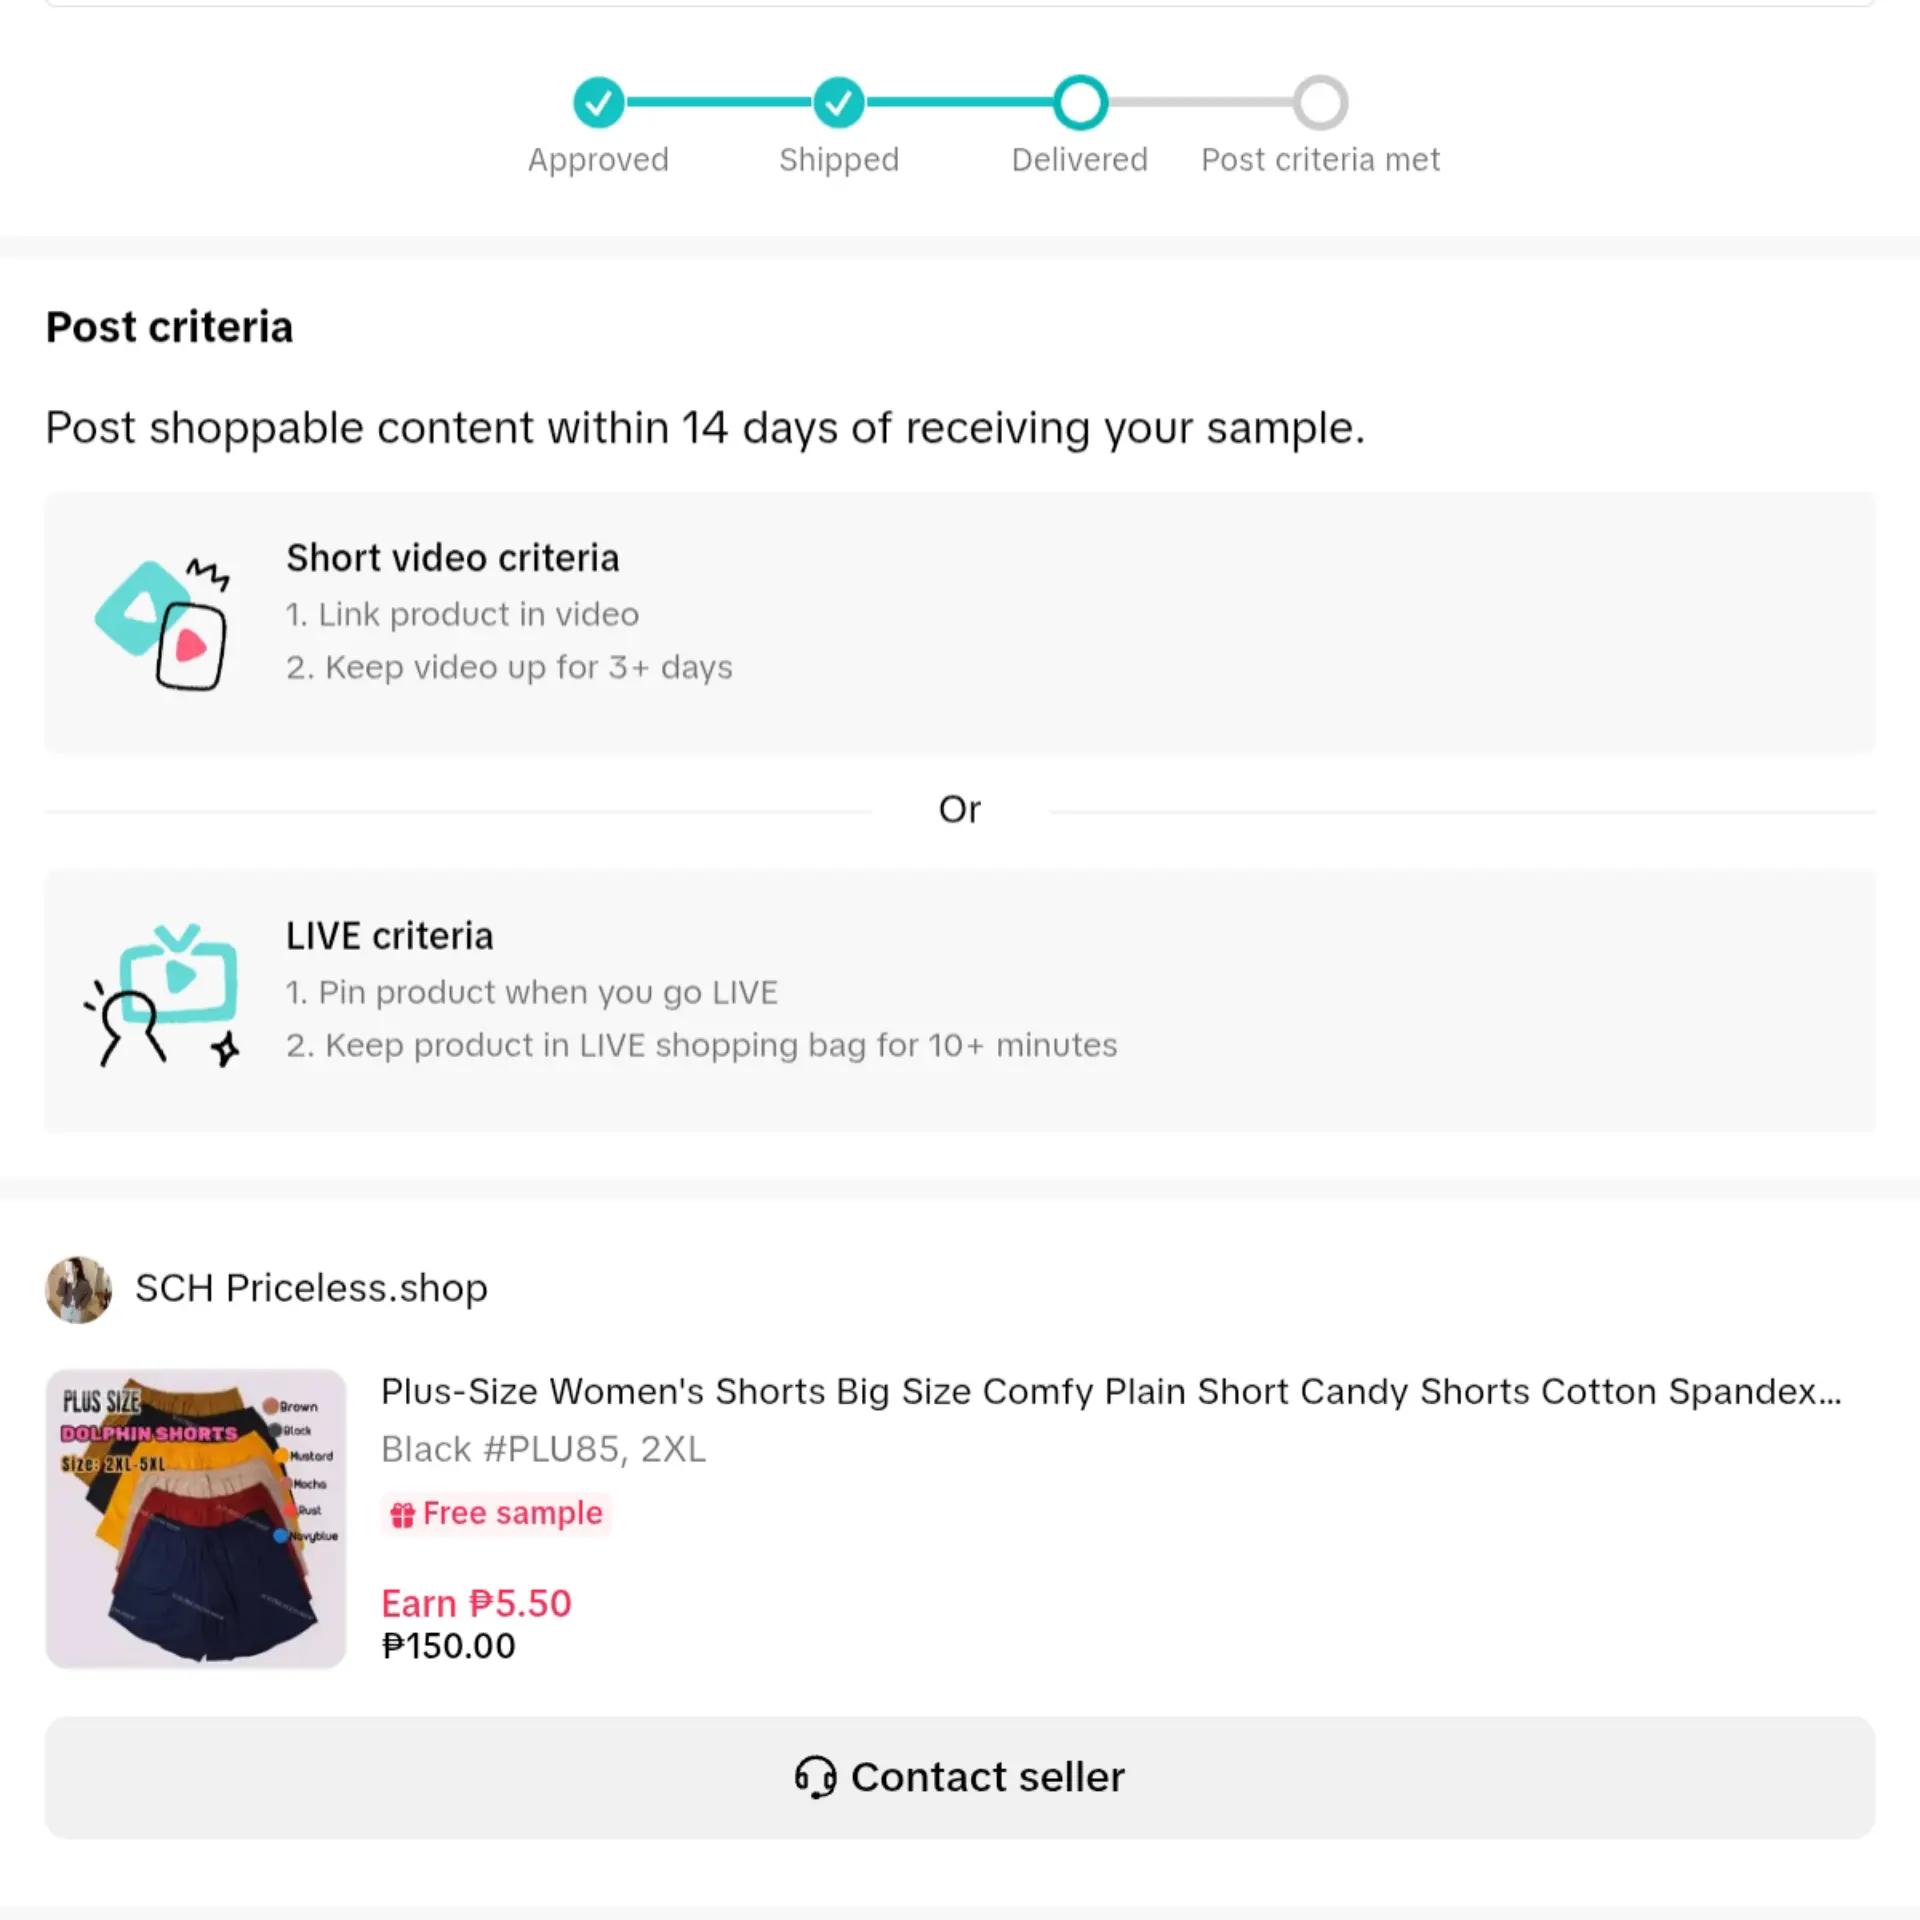Open the SCH Priceless.shop store name
Viewport: 1920px width, 1920px height.
point(311,1288)
